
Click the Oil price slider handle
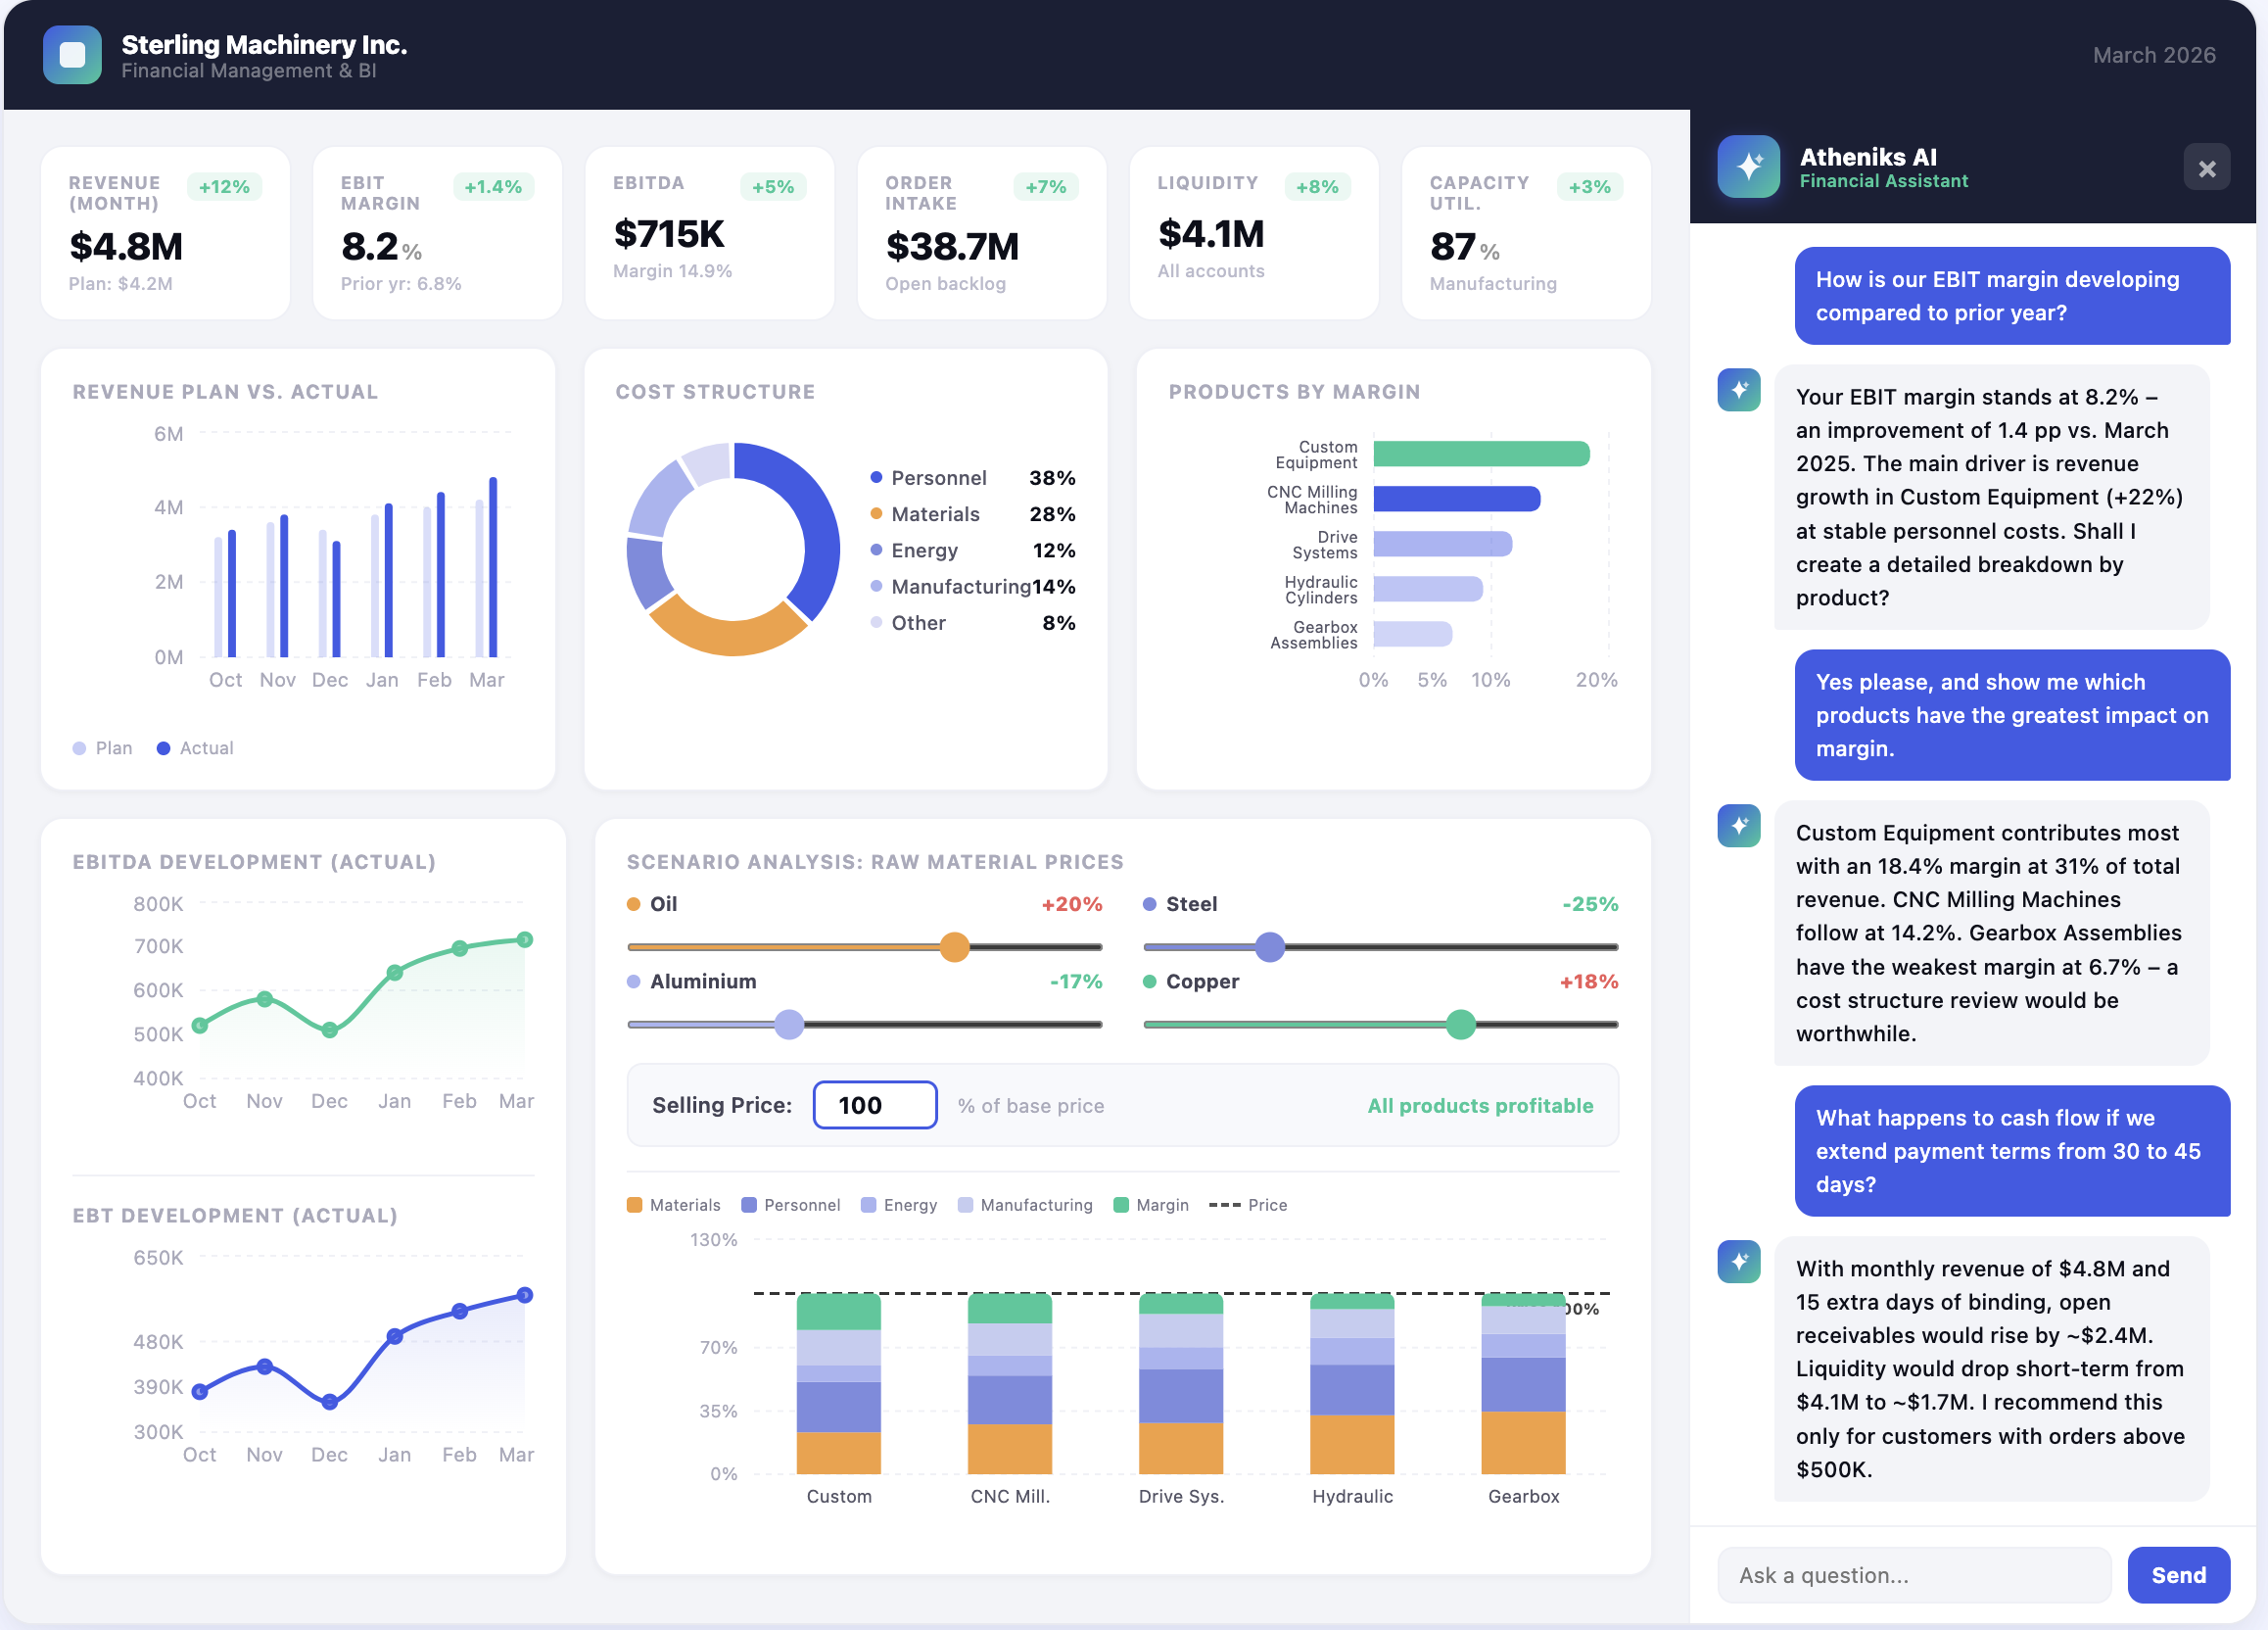coord(954,946)
